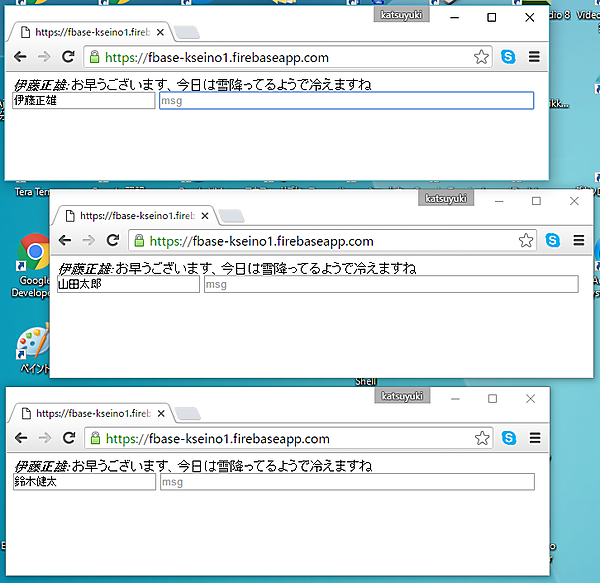This screenshot has height=583, width=600.
Task: Click name field containing 鈴木健太
Action: 84,482
